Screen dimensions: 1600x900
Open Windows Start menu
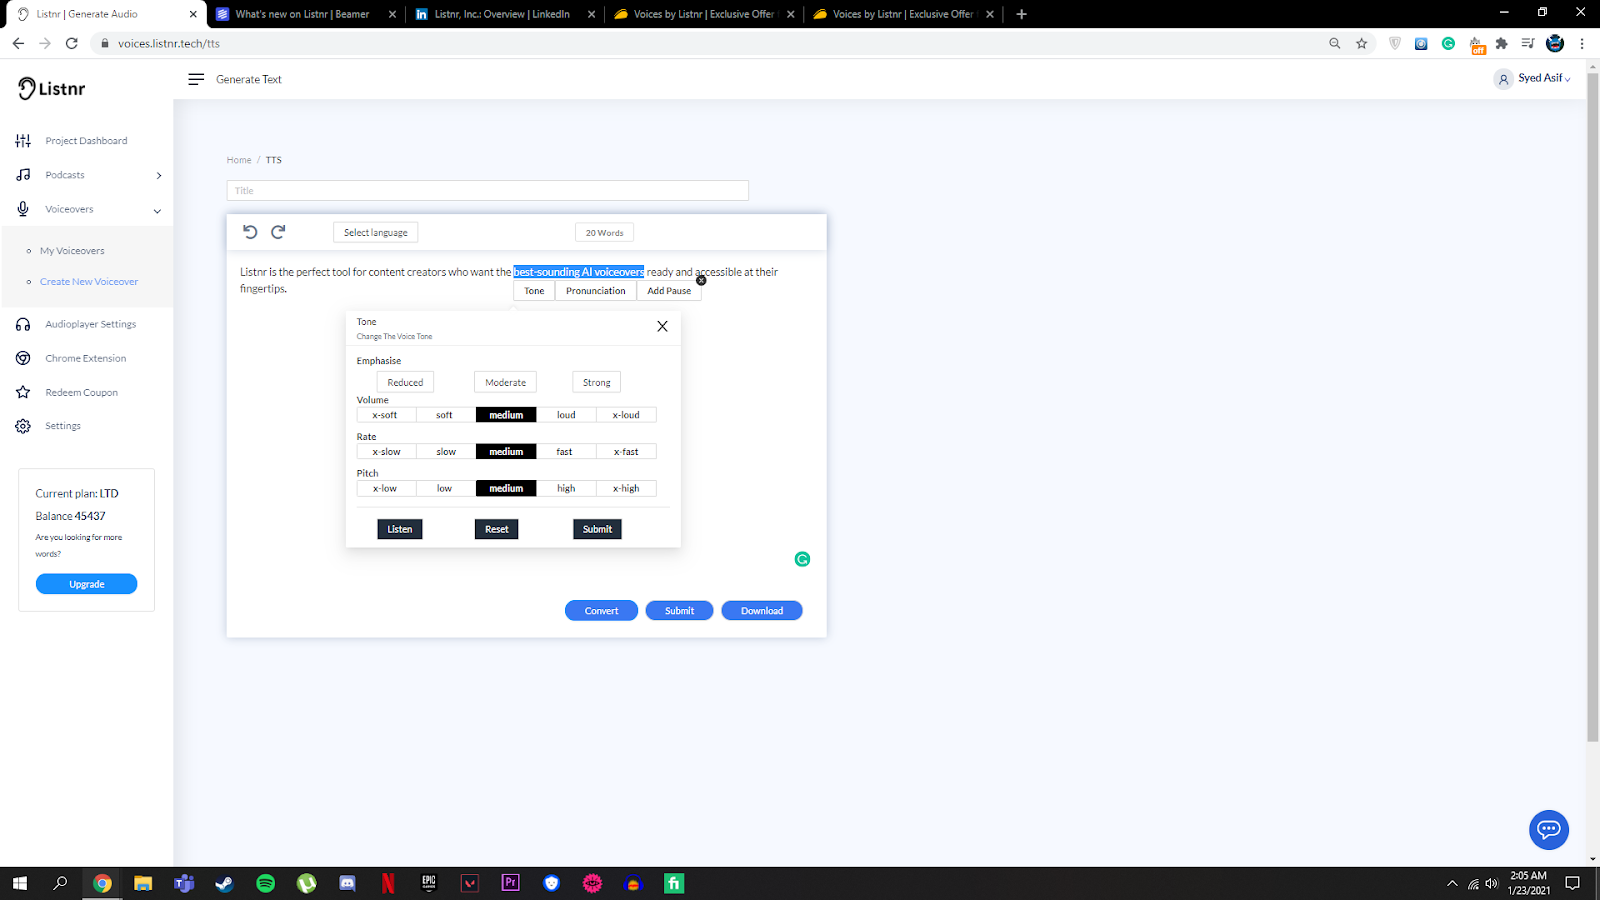(x=19, y=883)
